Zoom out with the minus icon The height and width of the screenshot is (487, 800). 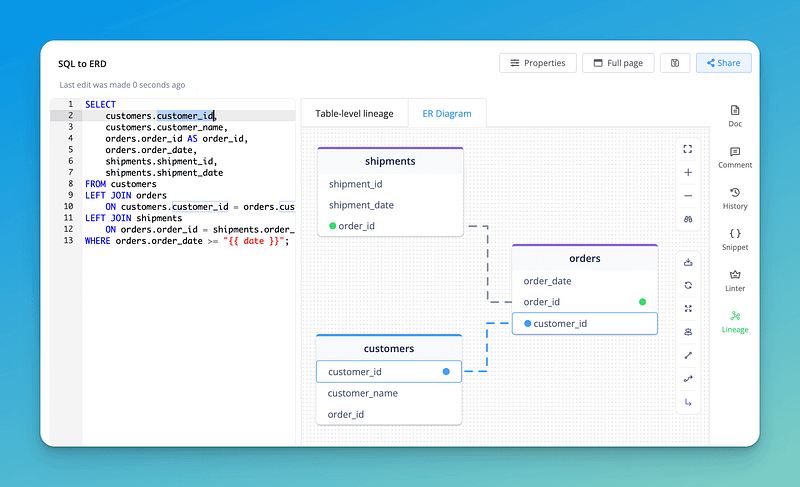tap(688, 196)
